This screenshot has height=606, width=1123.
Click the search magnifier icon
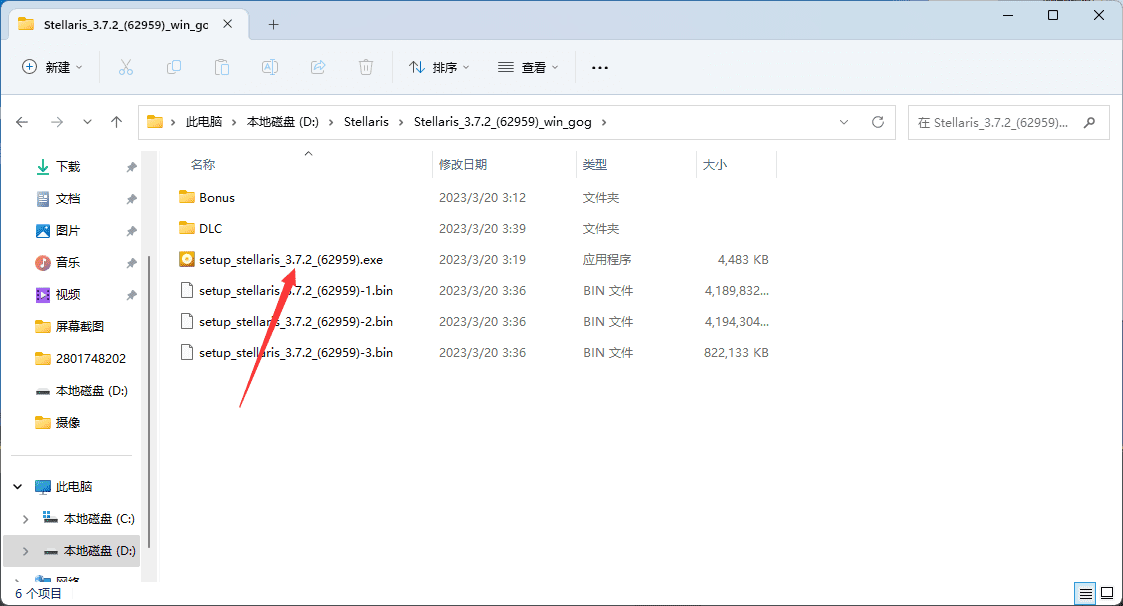(x=1089, y=122)
